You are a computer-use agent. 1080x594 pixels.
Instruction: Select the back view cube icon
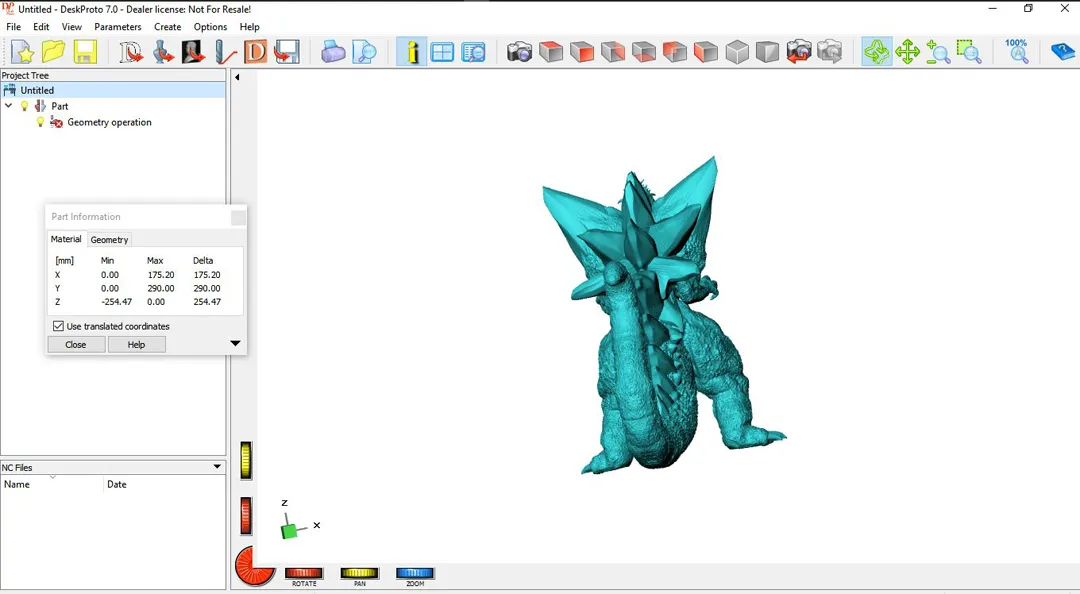pyautogui.click(x=675, y=52)
